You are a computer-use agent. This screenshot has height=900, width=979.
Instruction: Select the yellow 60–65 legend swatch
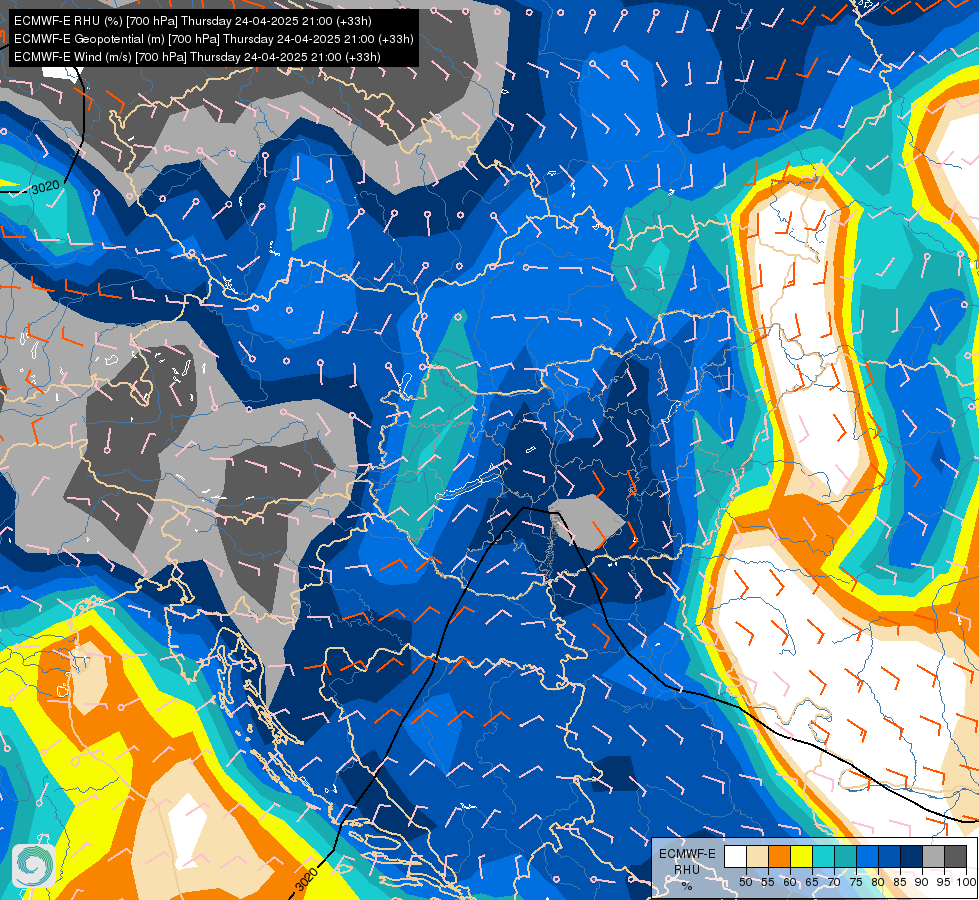801,856
